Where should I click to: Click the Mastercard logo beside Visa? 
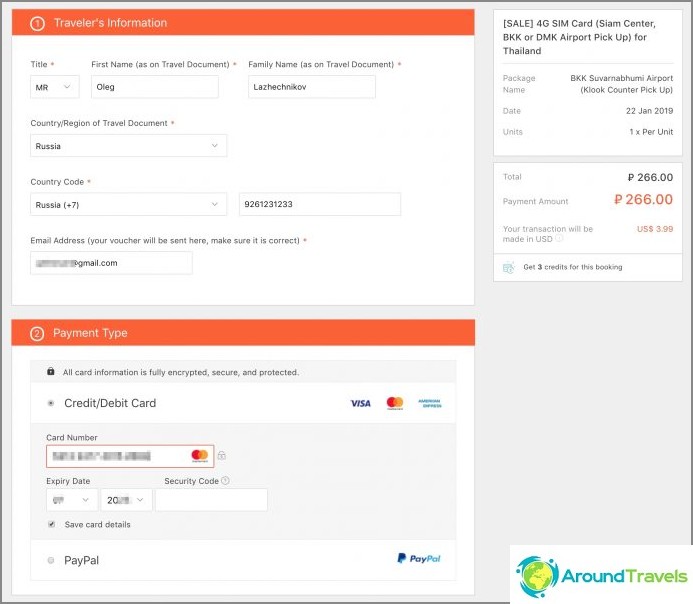[x=395, y=403]
